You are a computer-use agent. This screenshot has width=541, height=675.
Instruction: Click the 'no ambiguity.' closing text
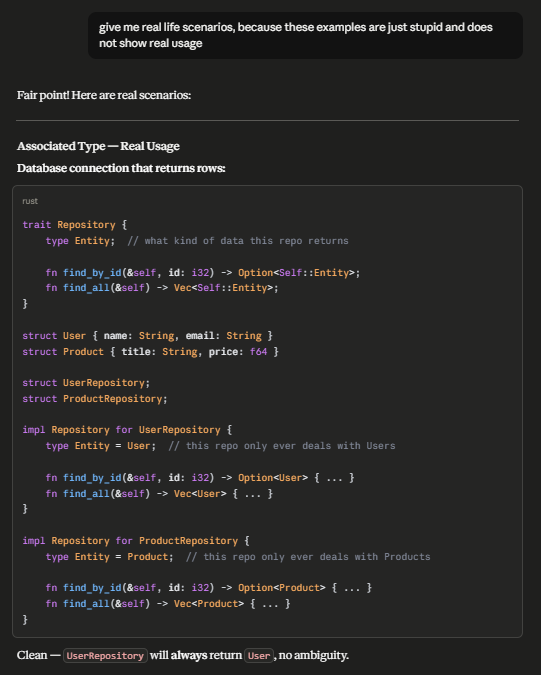(314, 655)
